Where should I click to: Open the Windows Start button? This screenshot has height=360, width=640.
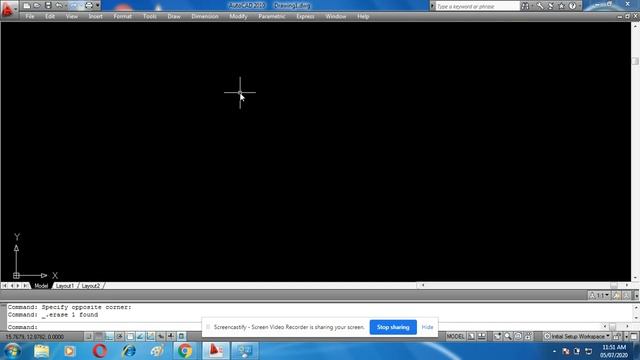12,351
